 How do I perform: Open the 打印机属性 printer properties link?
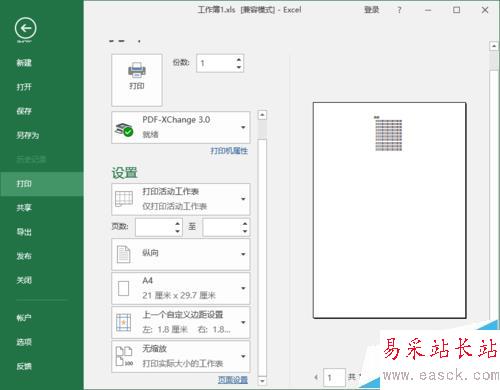pyautogui.click(x=229, y=151)
